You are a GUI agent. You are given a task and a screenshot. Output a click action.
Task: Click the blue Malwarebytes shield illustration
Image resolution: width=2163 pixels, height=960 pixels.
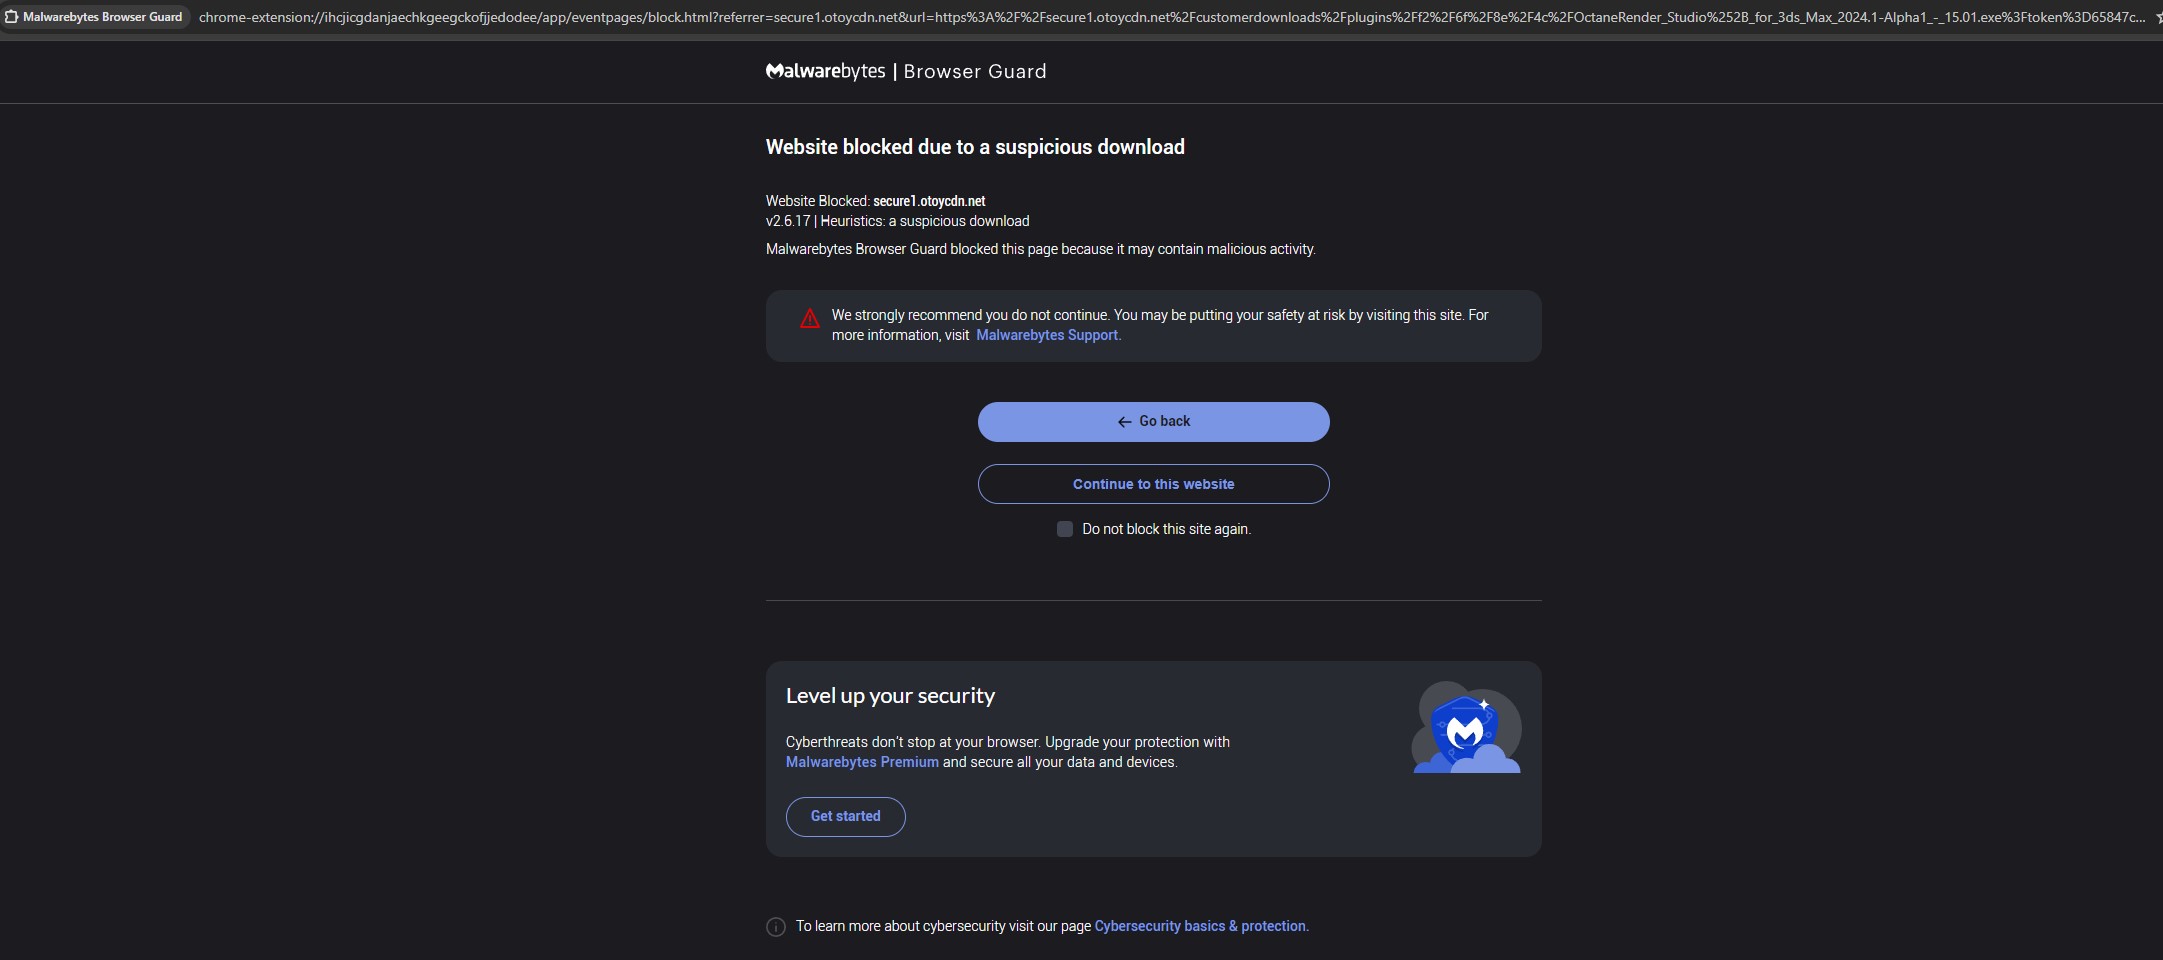1466,728
